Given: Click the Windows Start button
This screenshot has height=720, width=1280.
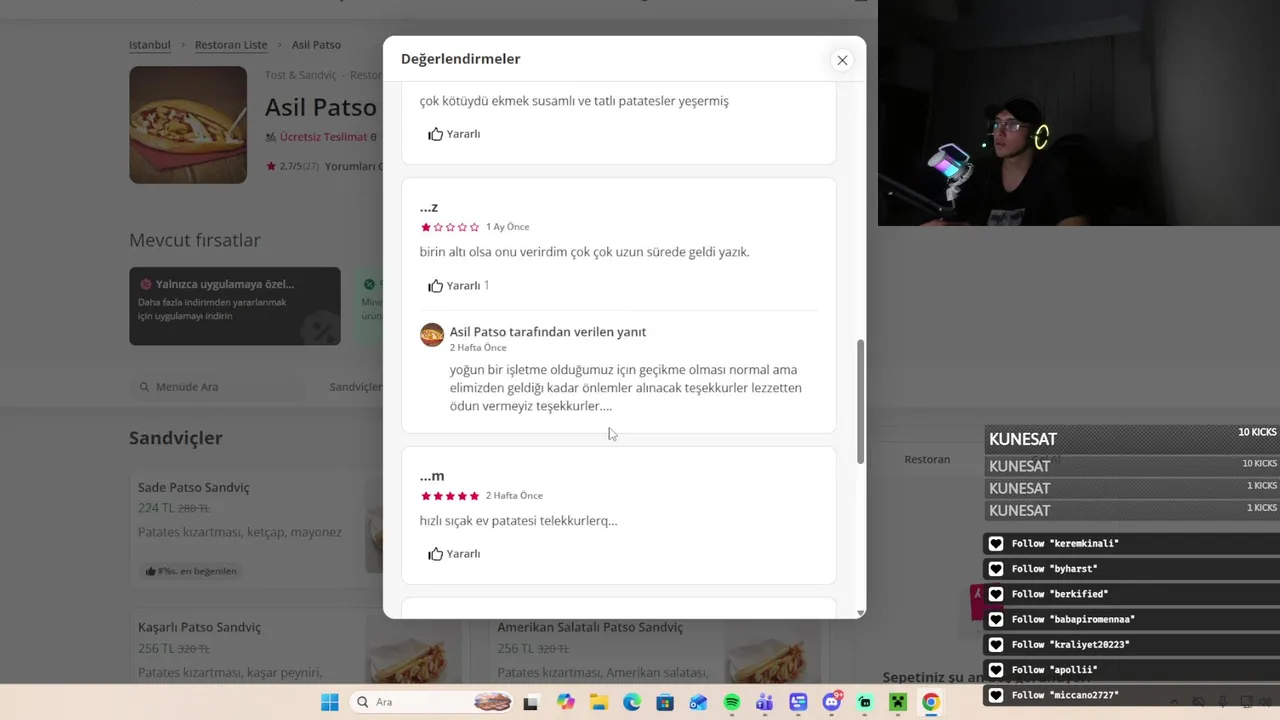Looking at the screenshot, I should point(329,702).
